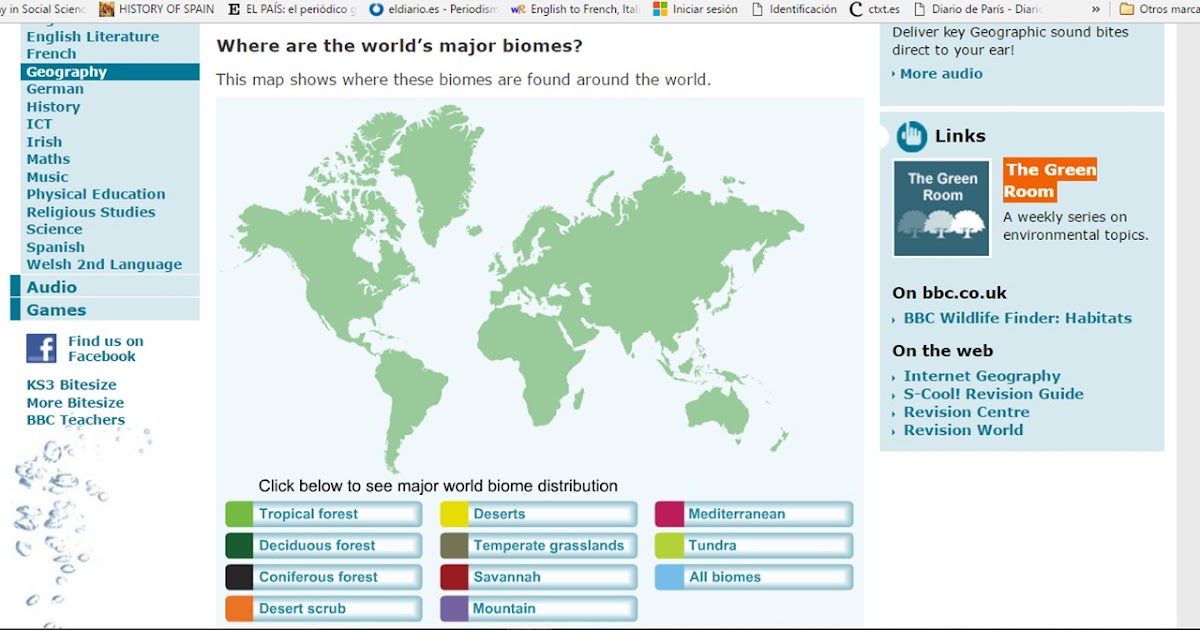The height and width of the screenshot is (630, 1200).
Task: Select the History subject in the sidebar
Action: 54,106
